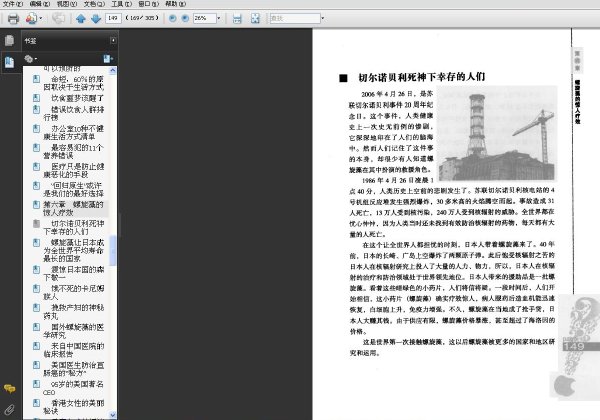The height and width of the screenshot is (420, 600).
Task: Click page icon beside 饮食噩梦该醒了 bookmark
Action: (36, 98)
